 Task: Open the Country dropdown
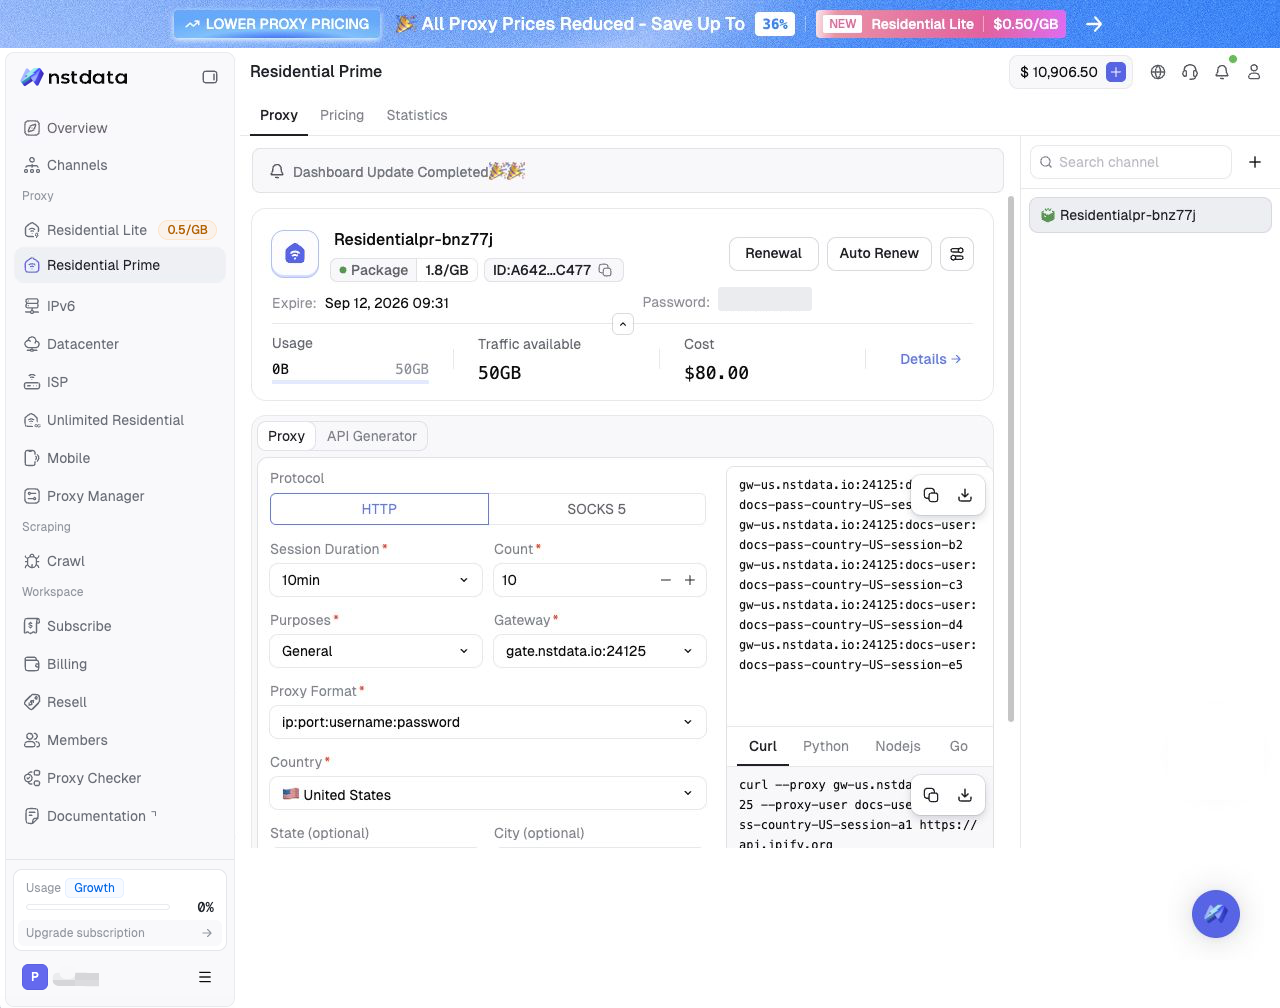[x=488, y=794]
